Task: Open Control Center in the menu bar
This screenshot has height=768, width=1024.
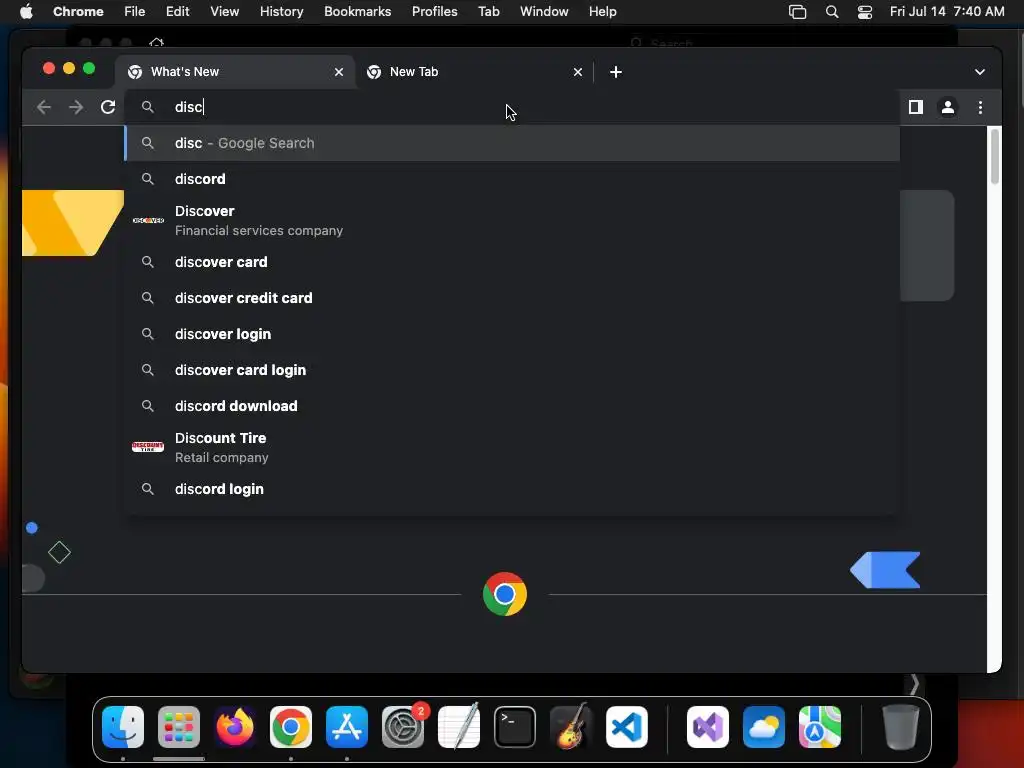Action: [x=865, y=12]
